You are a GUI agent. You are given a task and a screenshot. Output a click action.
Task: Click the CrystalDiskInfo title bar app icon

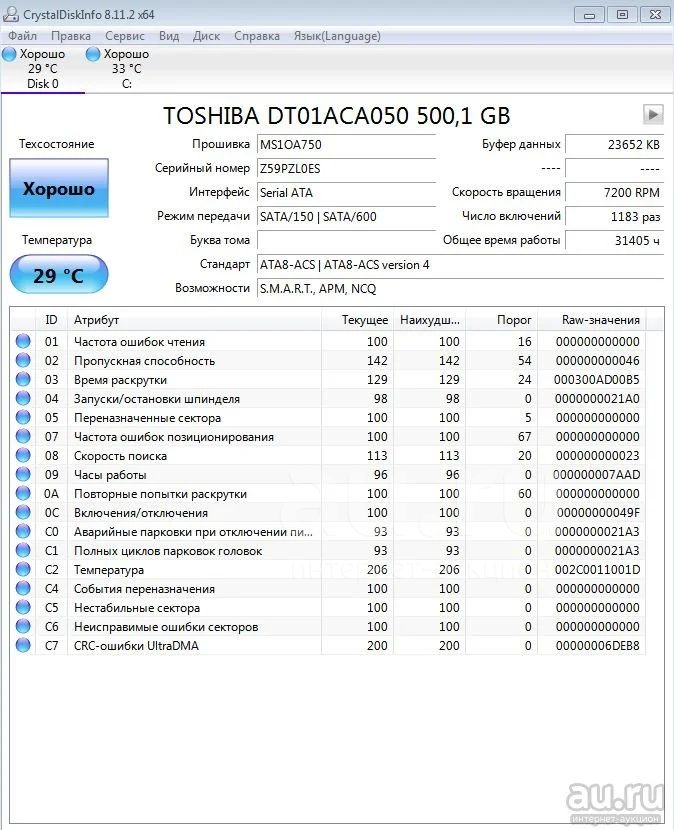(11, 14)
